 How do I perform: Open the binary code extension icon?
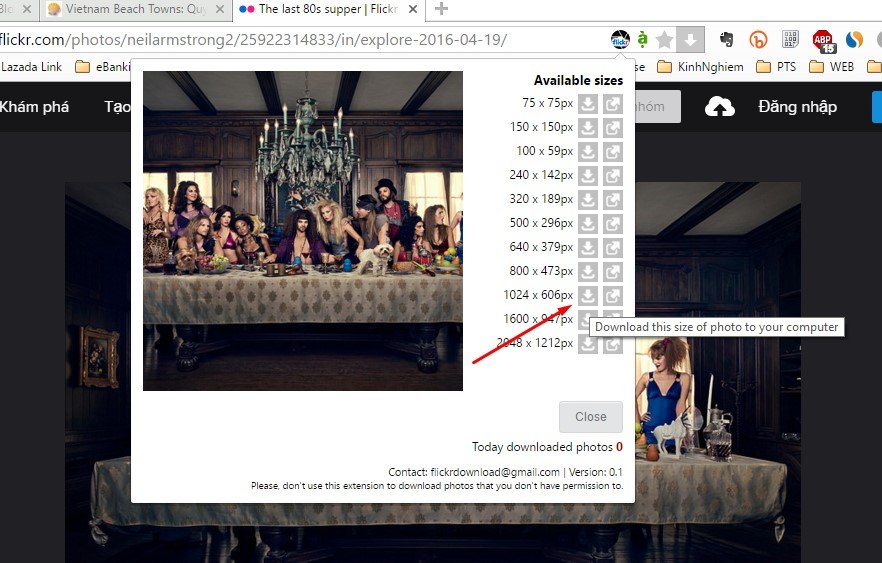click(790, 39)
